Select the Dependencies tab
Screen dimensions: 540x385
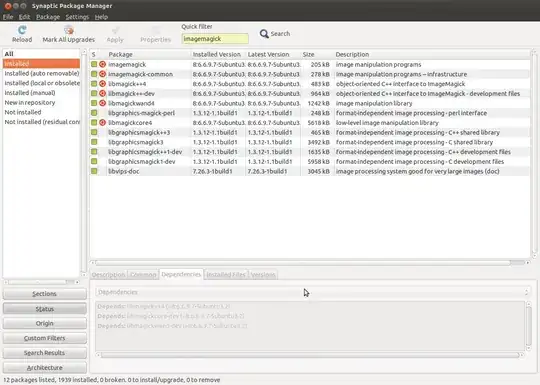(181, 274)
